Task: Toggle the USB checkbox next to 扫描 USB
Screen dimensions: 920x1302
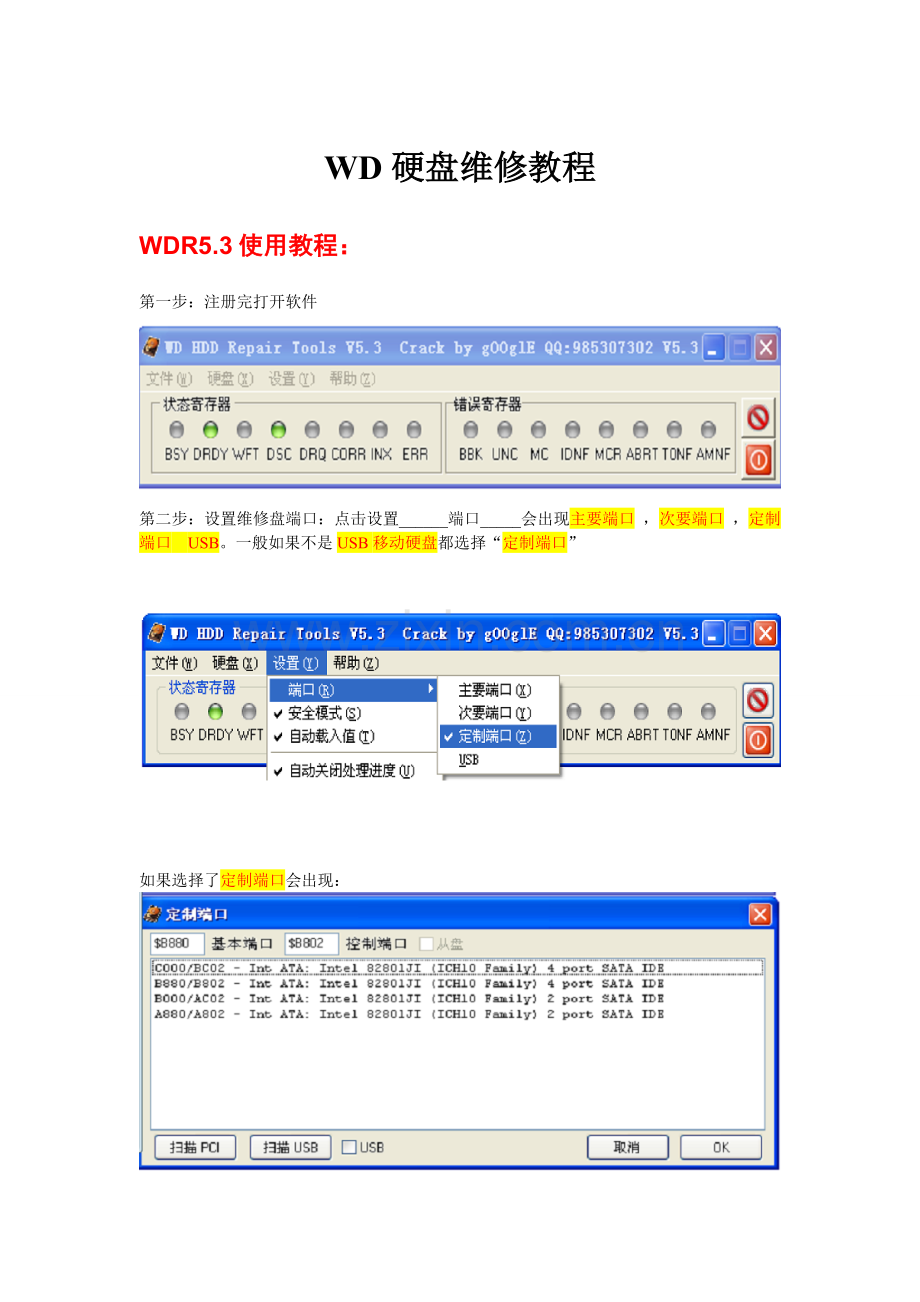Action: click(x=348, y=1147)
